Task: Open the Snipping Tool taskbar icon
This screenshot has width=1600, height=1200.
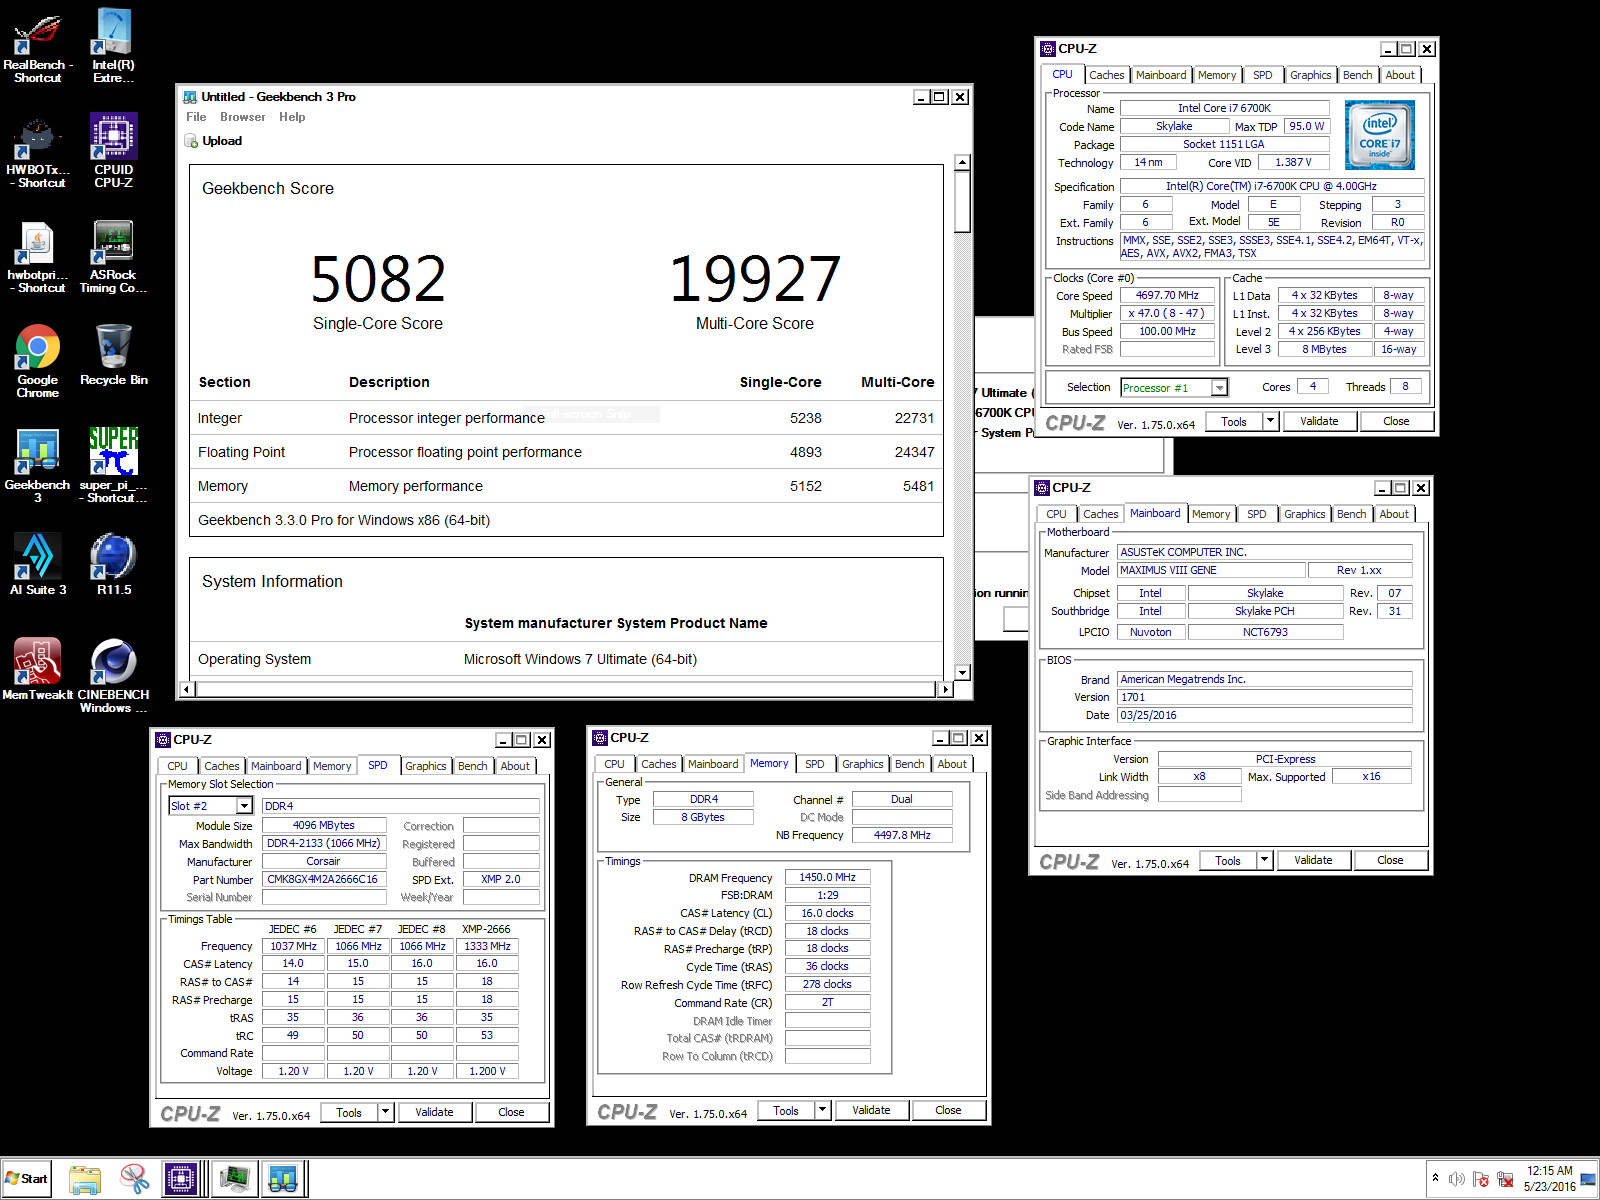Action: 134,1179
